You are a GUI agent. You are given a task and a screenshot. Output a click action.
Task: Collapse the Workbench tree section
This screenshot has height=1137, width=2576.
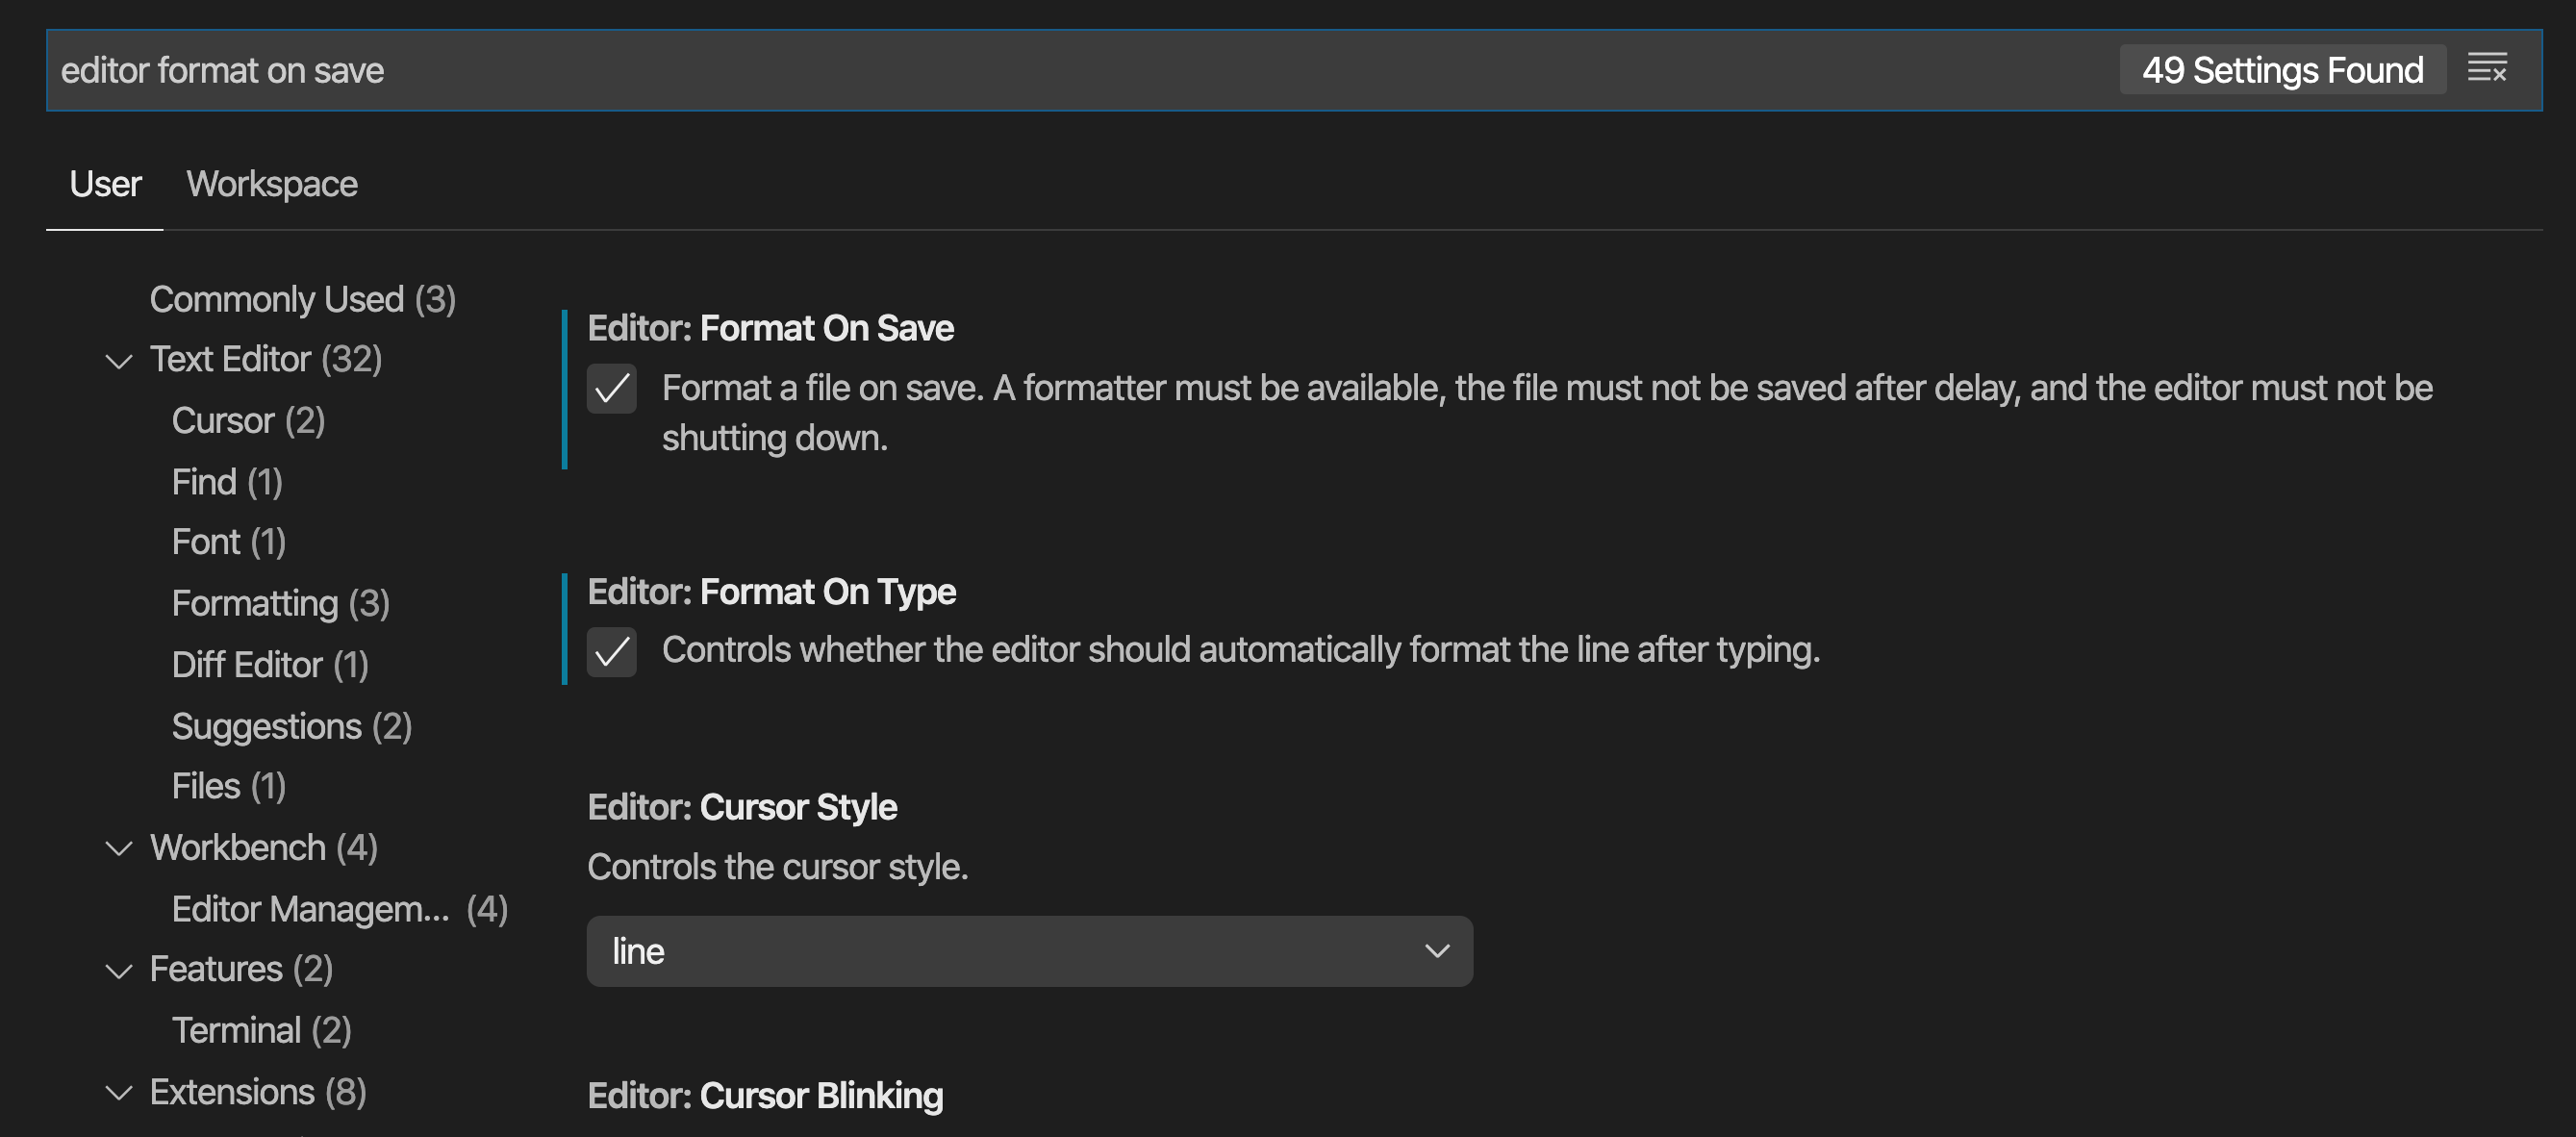point(119,849)
